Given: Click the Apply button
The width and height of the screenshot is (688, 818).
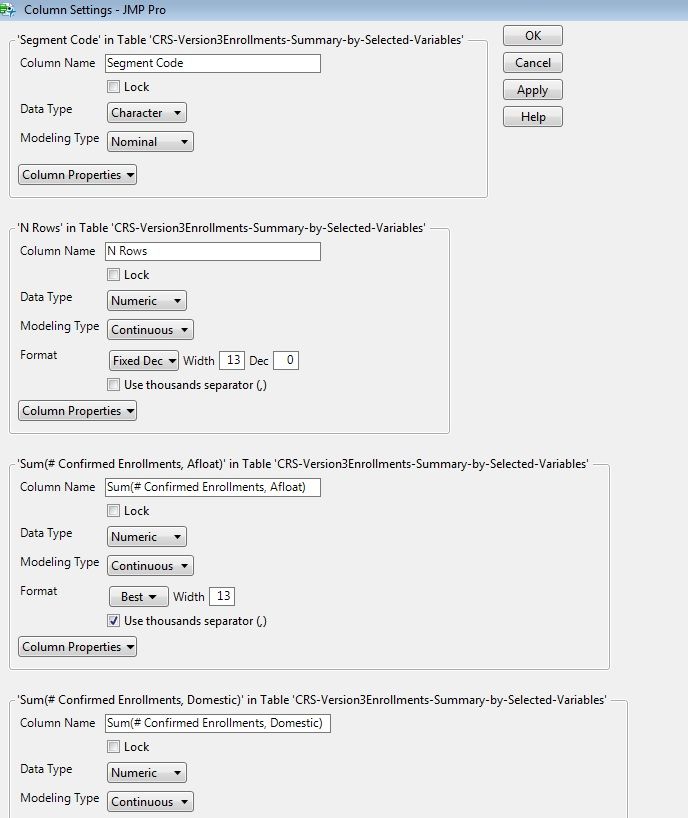Looking at the screenshot, I should (532, 89).
